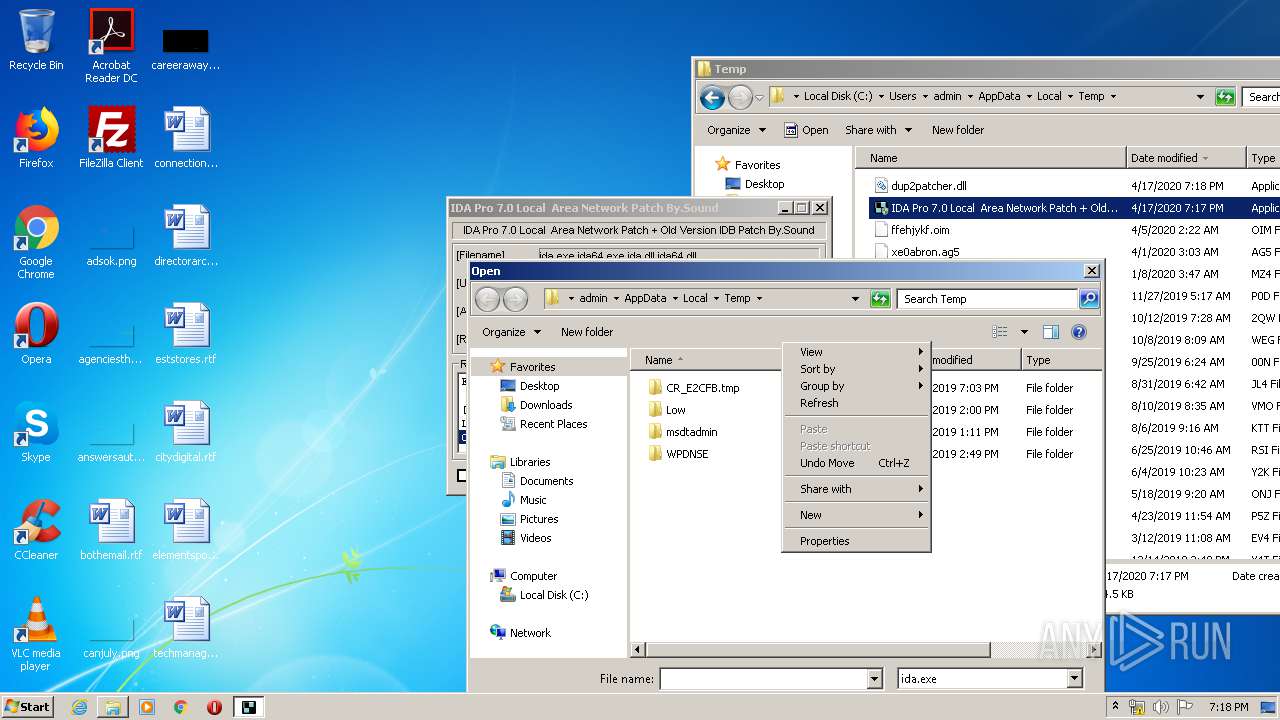The image size is (1280, 720).
Task: Select the msdtadmin folder
Action: point(691,432)
